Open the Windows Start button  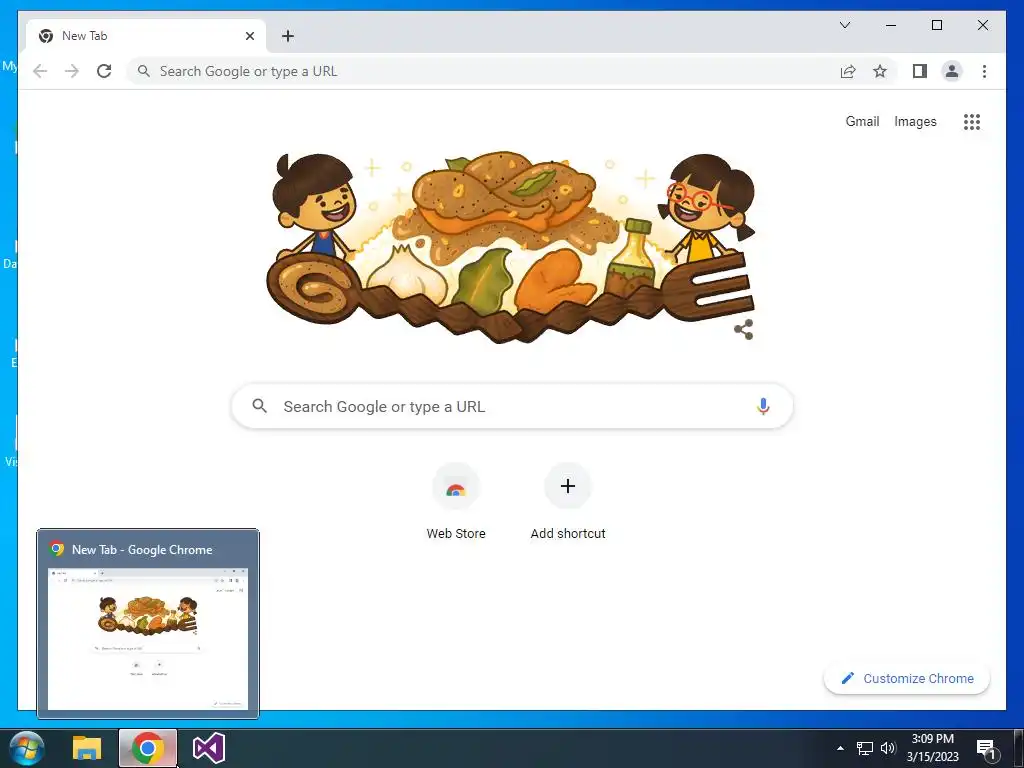pos(27,748)
